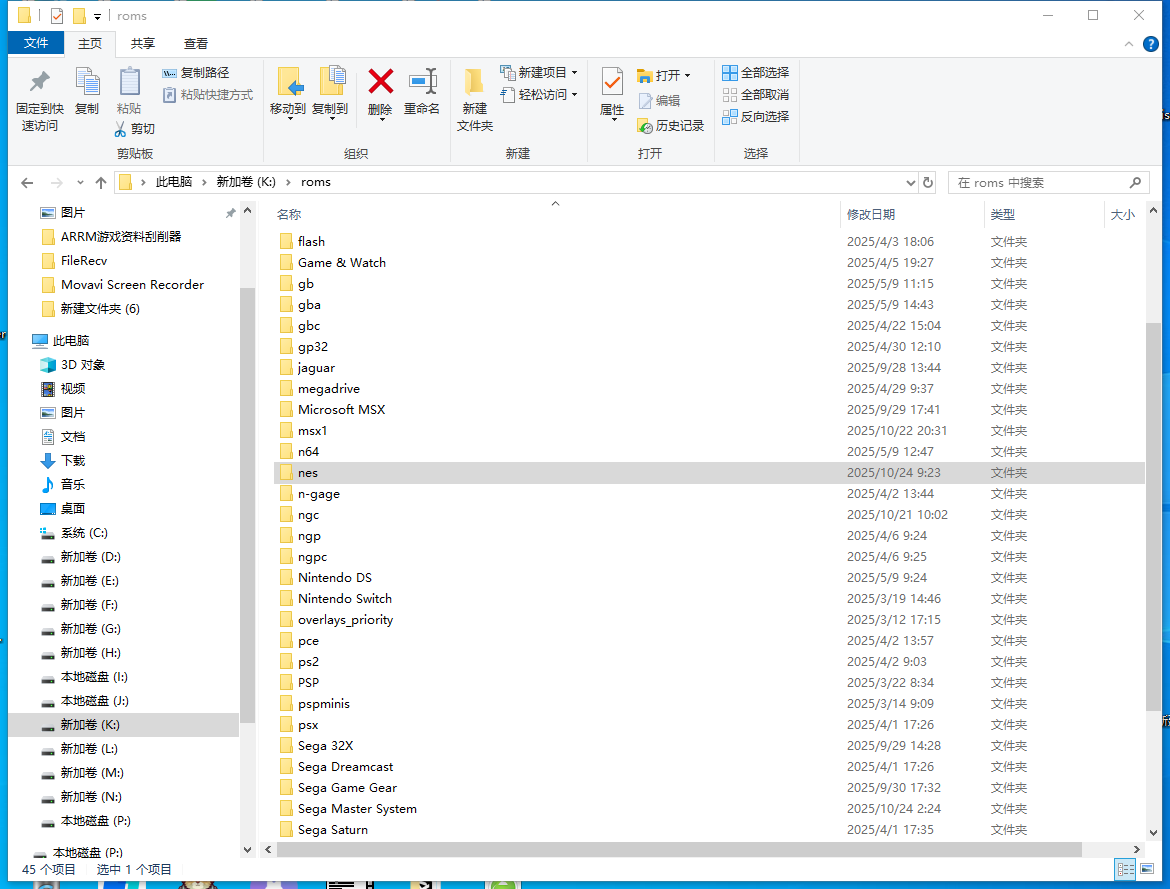Screen dimensions: 1170x889
Task: Switch to details view in status bar
Action: point(1125,870)
